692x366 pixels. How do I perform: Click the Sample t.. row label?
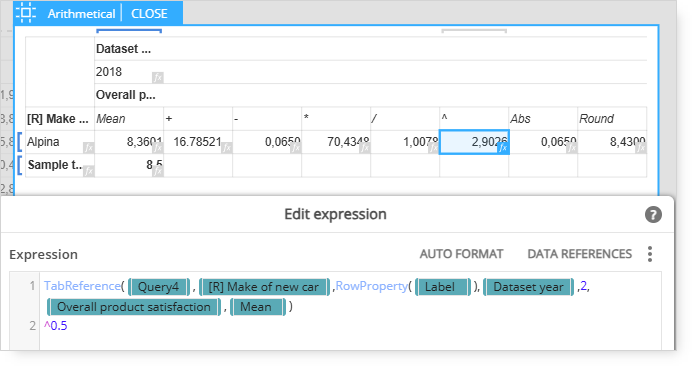pyautogui.click(x=54, y=165)
